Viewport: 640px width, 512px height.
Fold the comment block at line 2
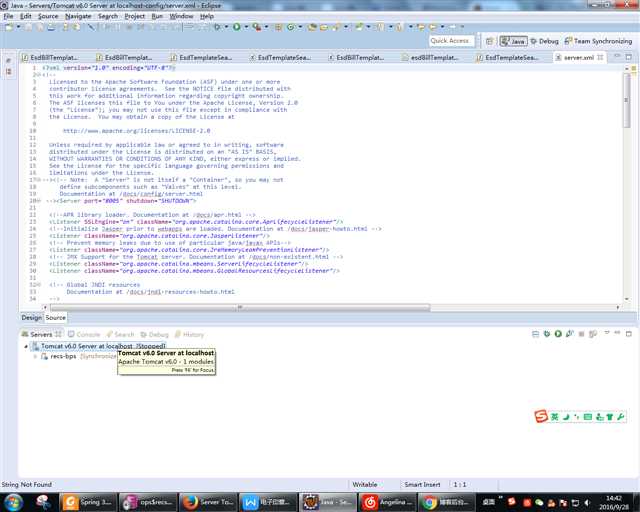(38, 75)
